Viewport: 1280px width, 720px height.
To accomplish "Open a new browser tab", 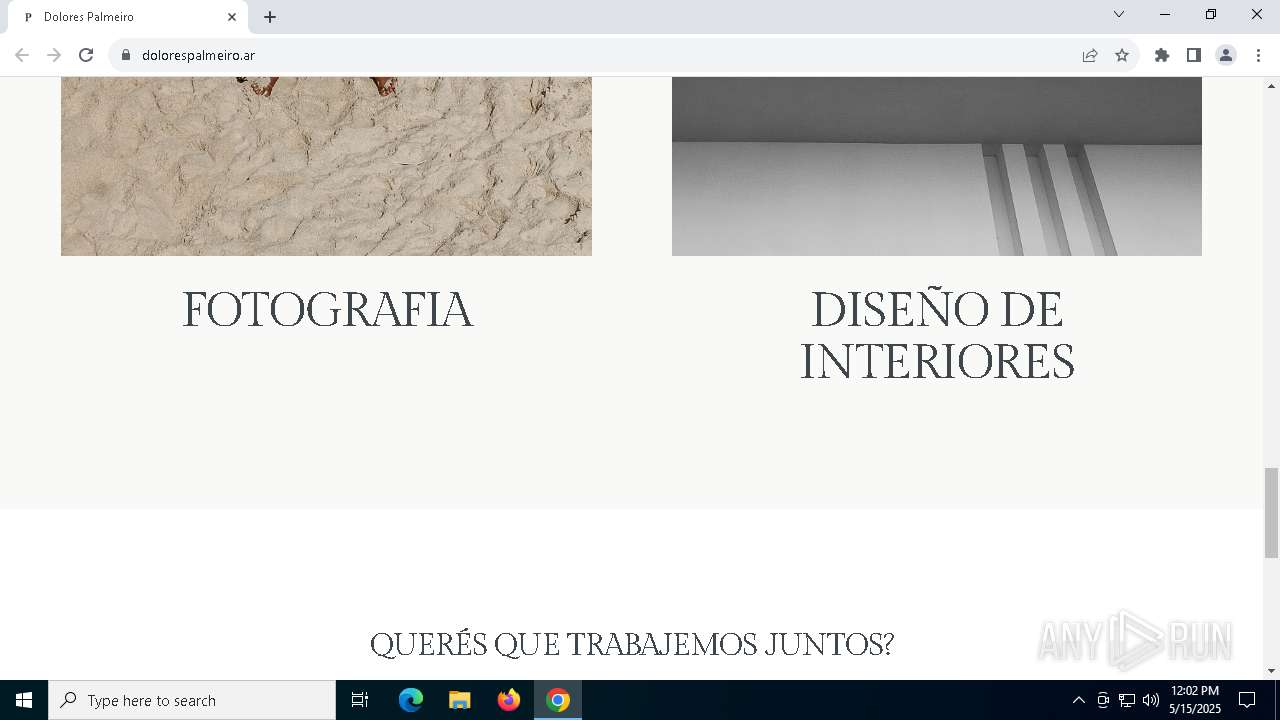I will tap(270, 17).
